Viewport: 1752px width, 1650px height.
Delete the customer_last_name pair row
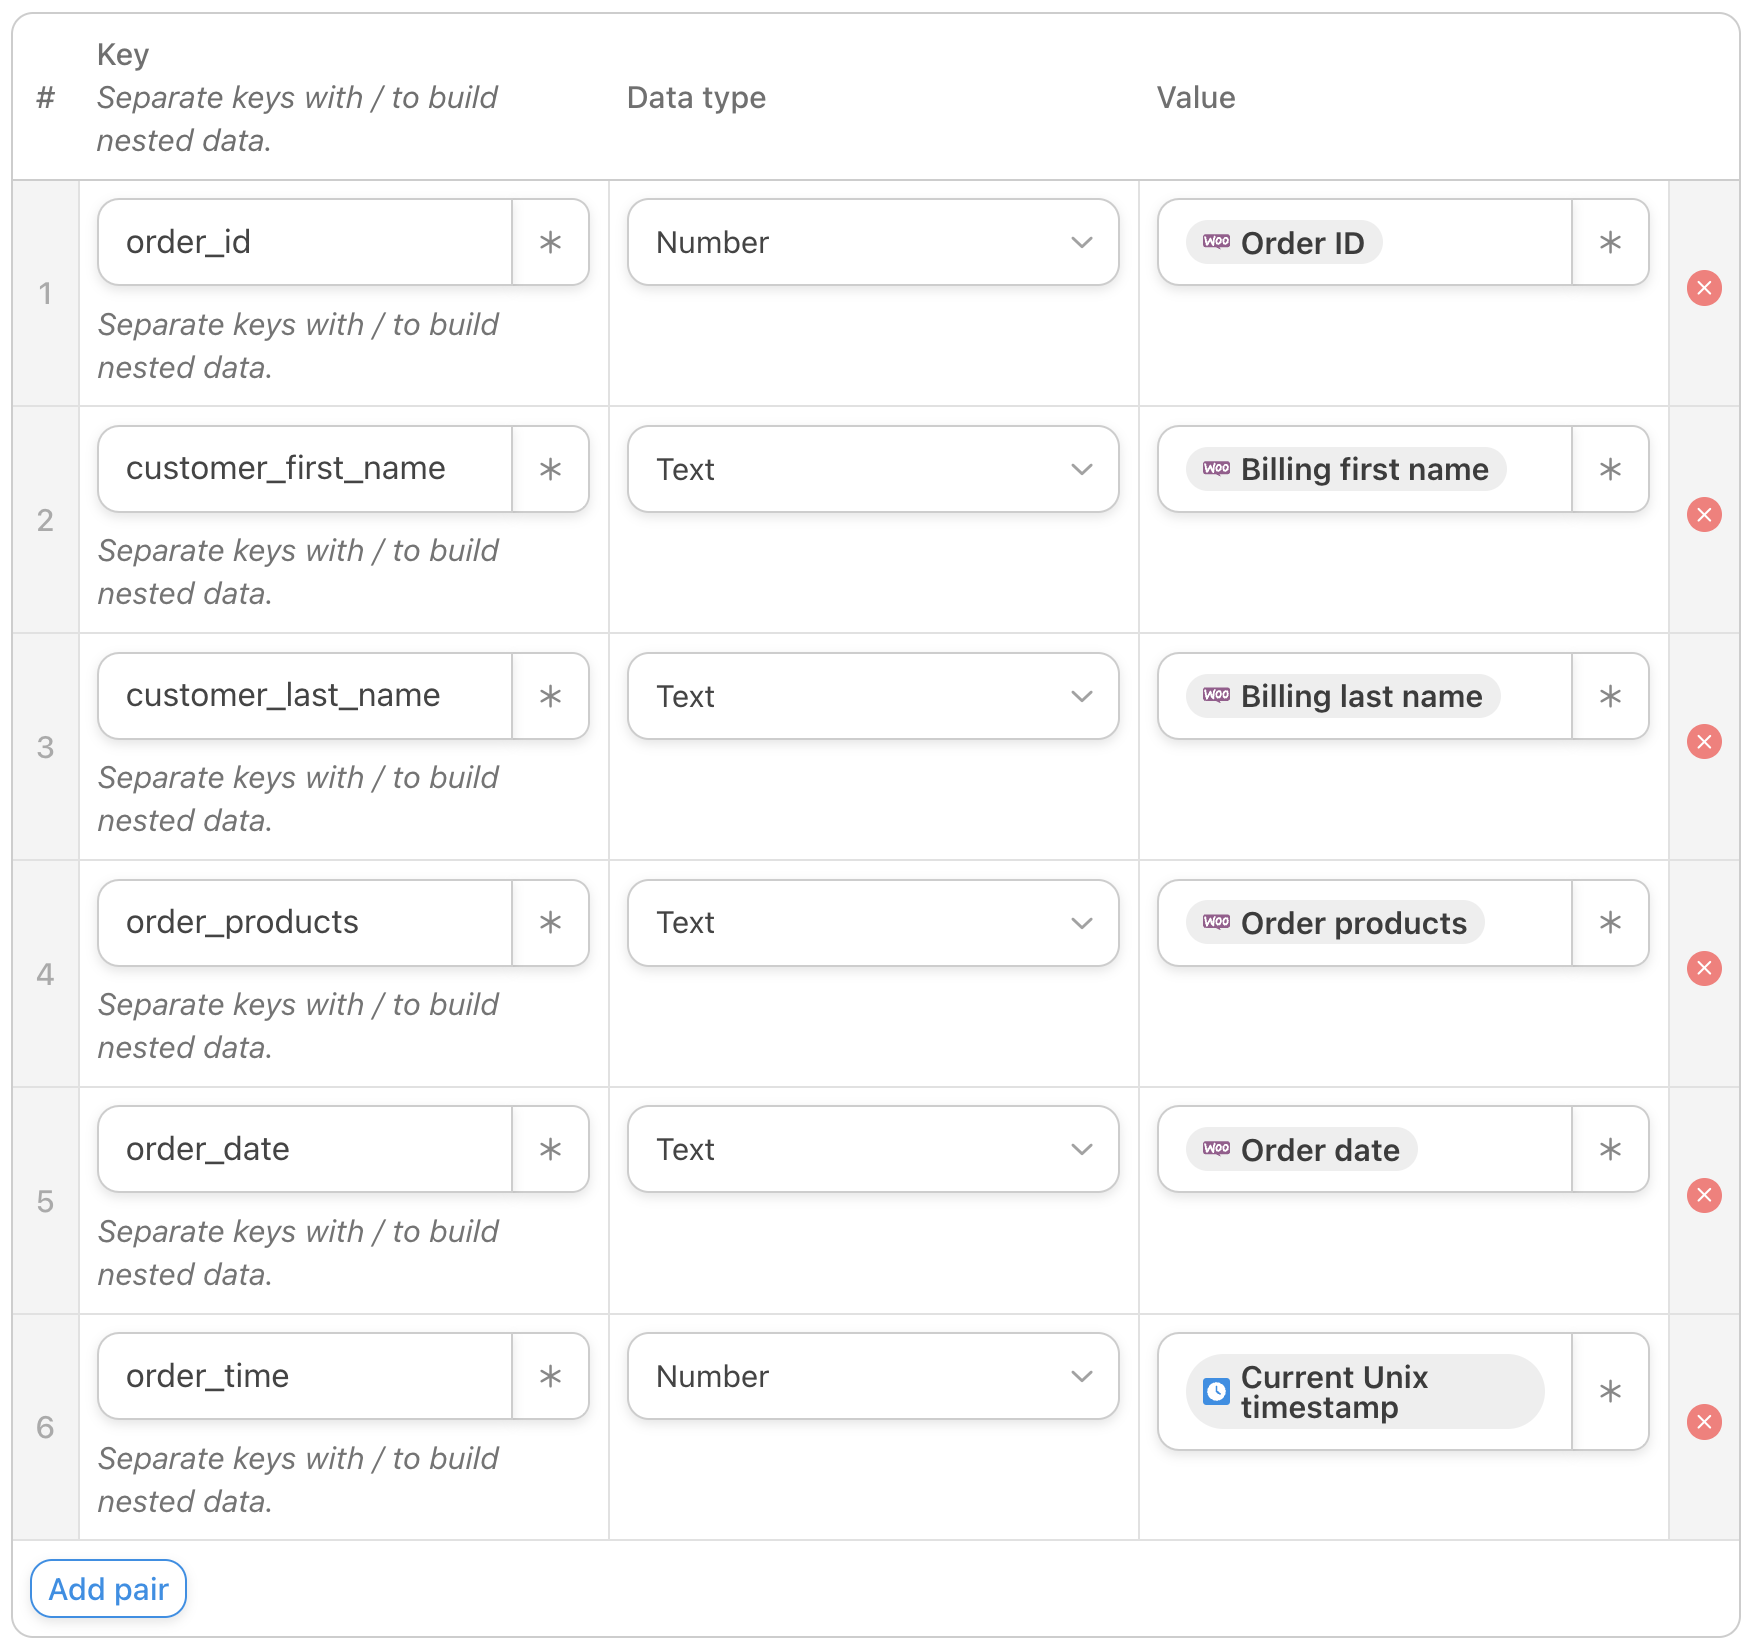(x=1704, y=742)
